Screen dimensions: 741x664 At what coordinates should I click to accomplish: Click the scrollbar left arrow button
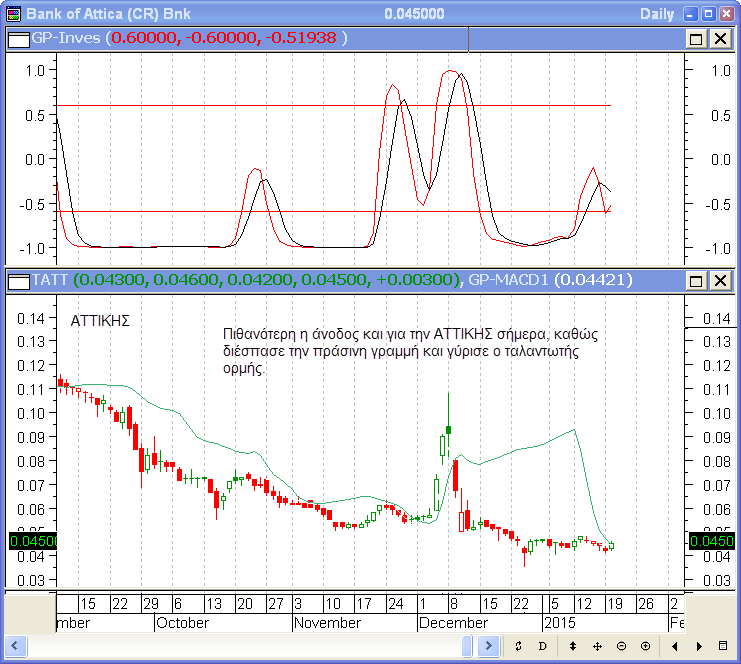coord(15,646)
